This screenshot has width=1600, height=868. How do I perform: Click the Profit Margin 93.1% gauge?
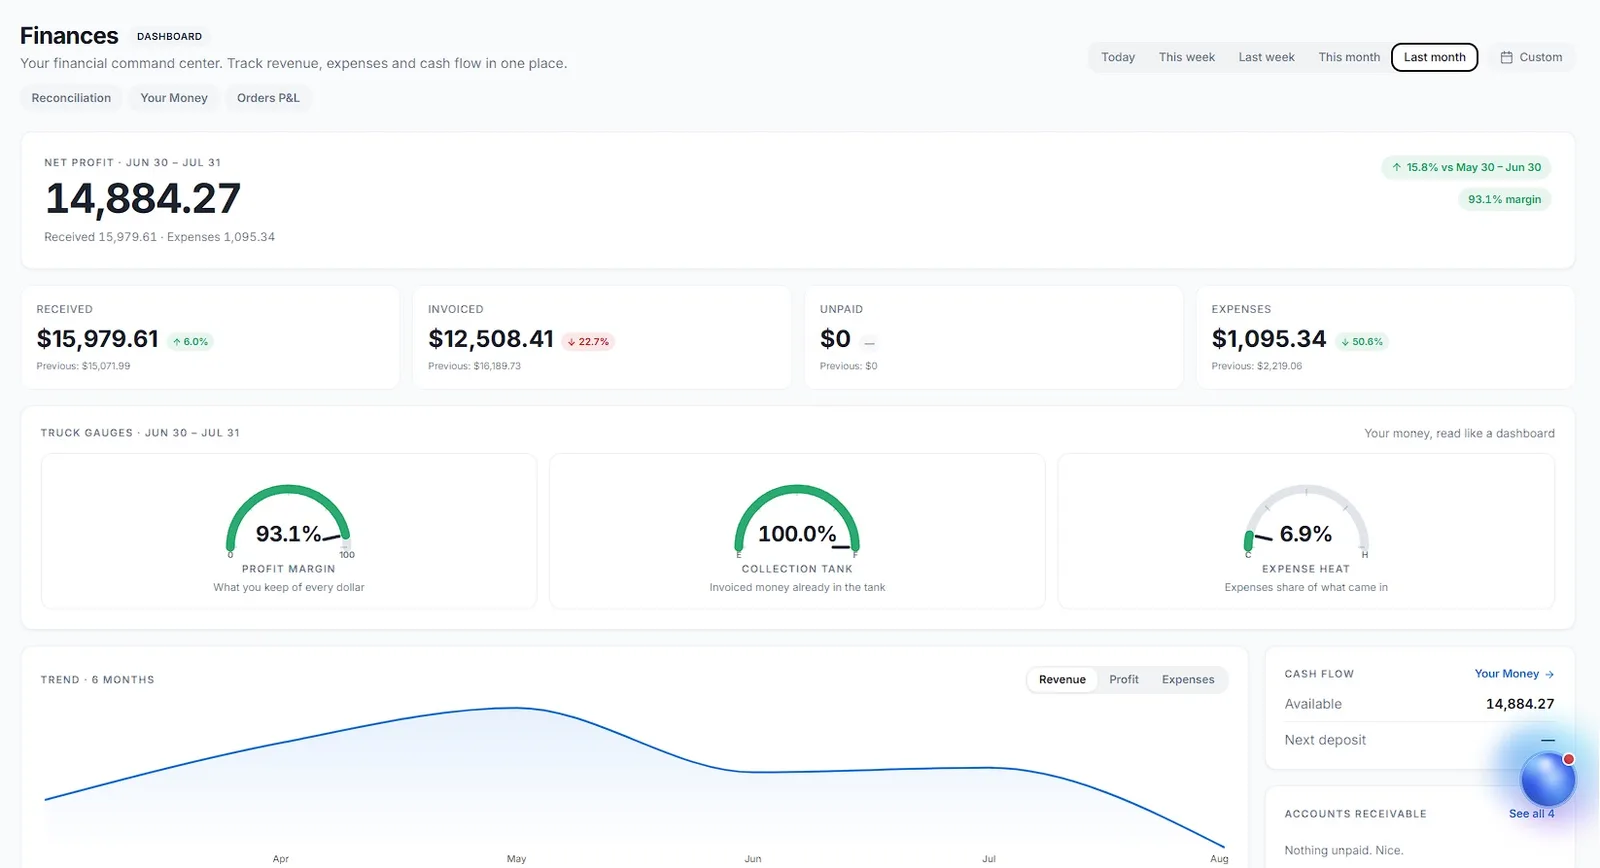point(288,521)
